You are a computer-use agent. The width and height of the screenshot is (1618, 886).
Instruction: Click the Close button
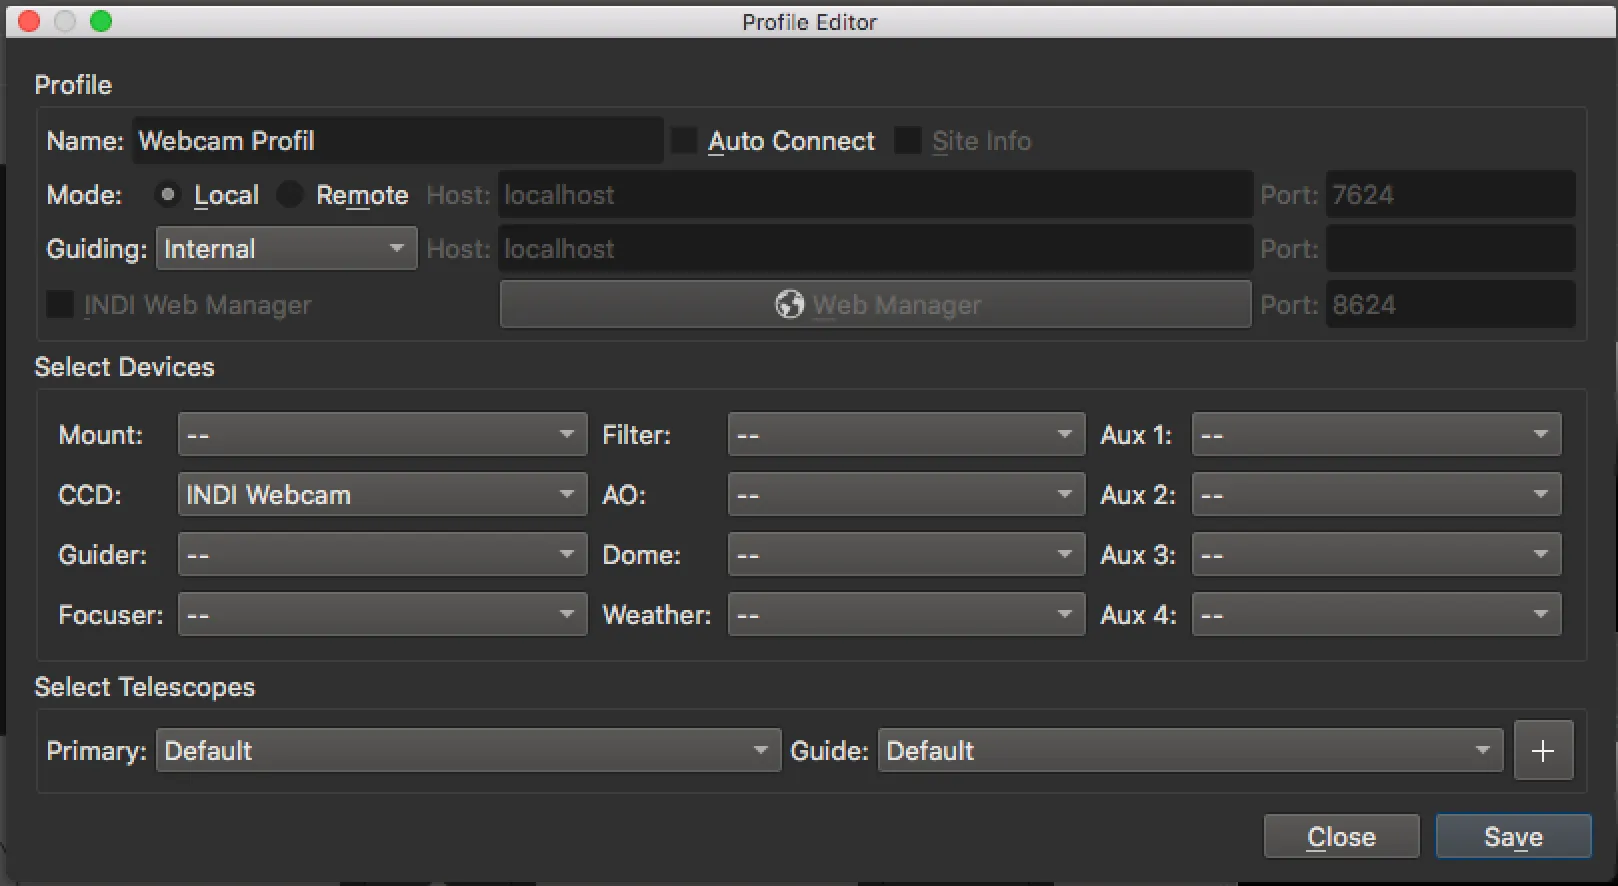(1341, 836)
